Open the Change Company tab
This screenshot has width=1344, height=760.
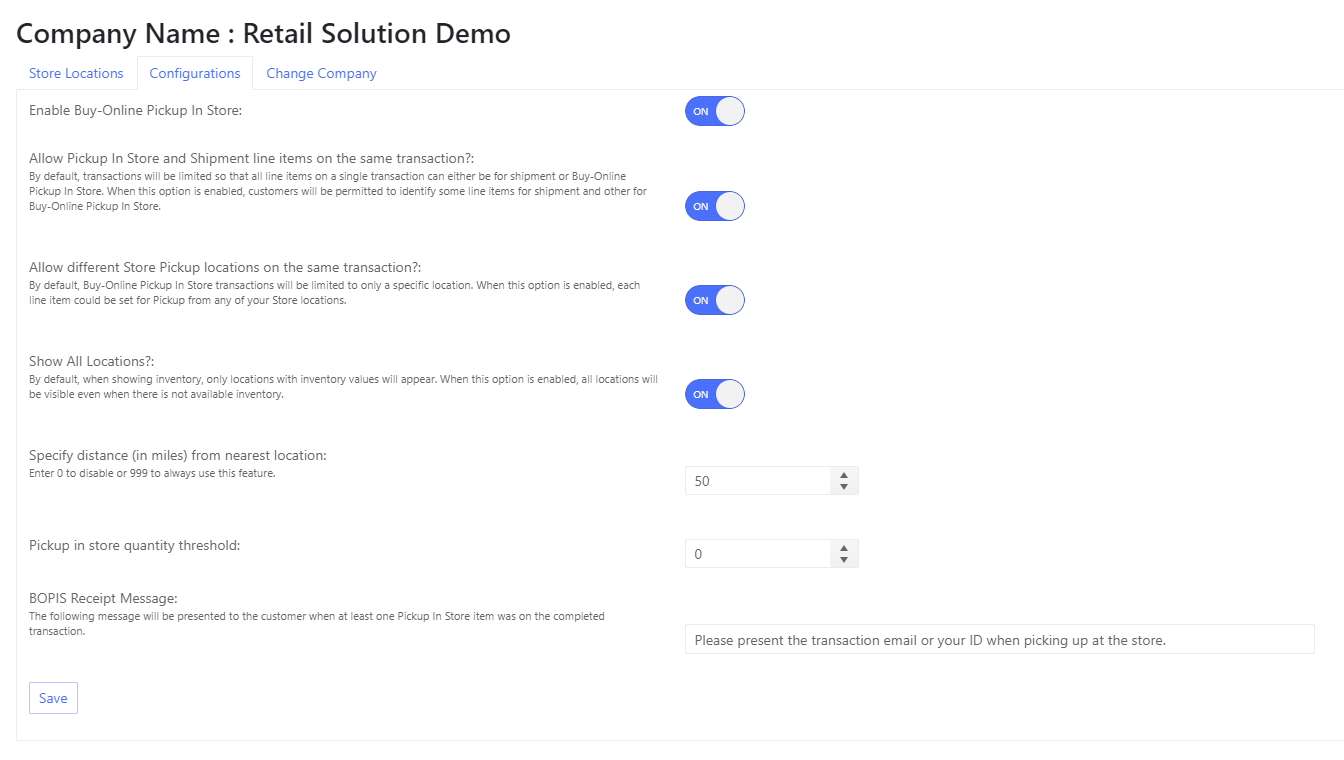[321, 72]
